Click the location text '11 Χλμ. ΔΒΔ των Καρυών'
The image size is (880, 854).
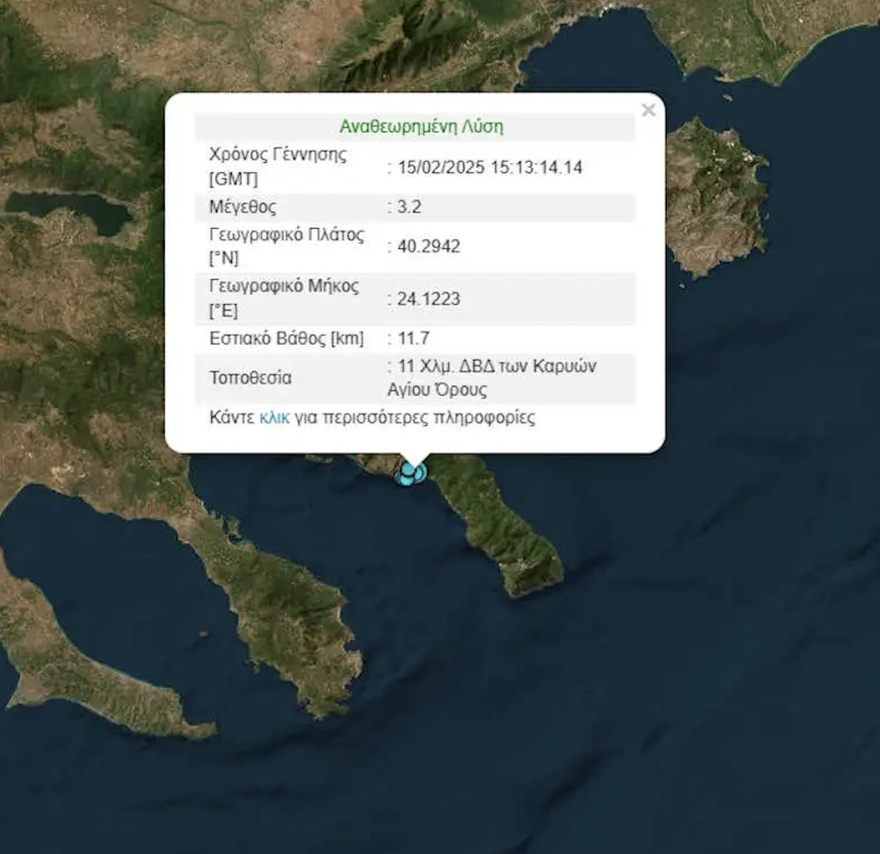point(496,366)
